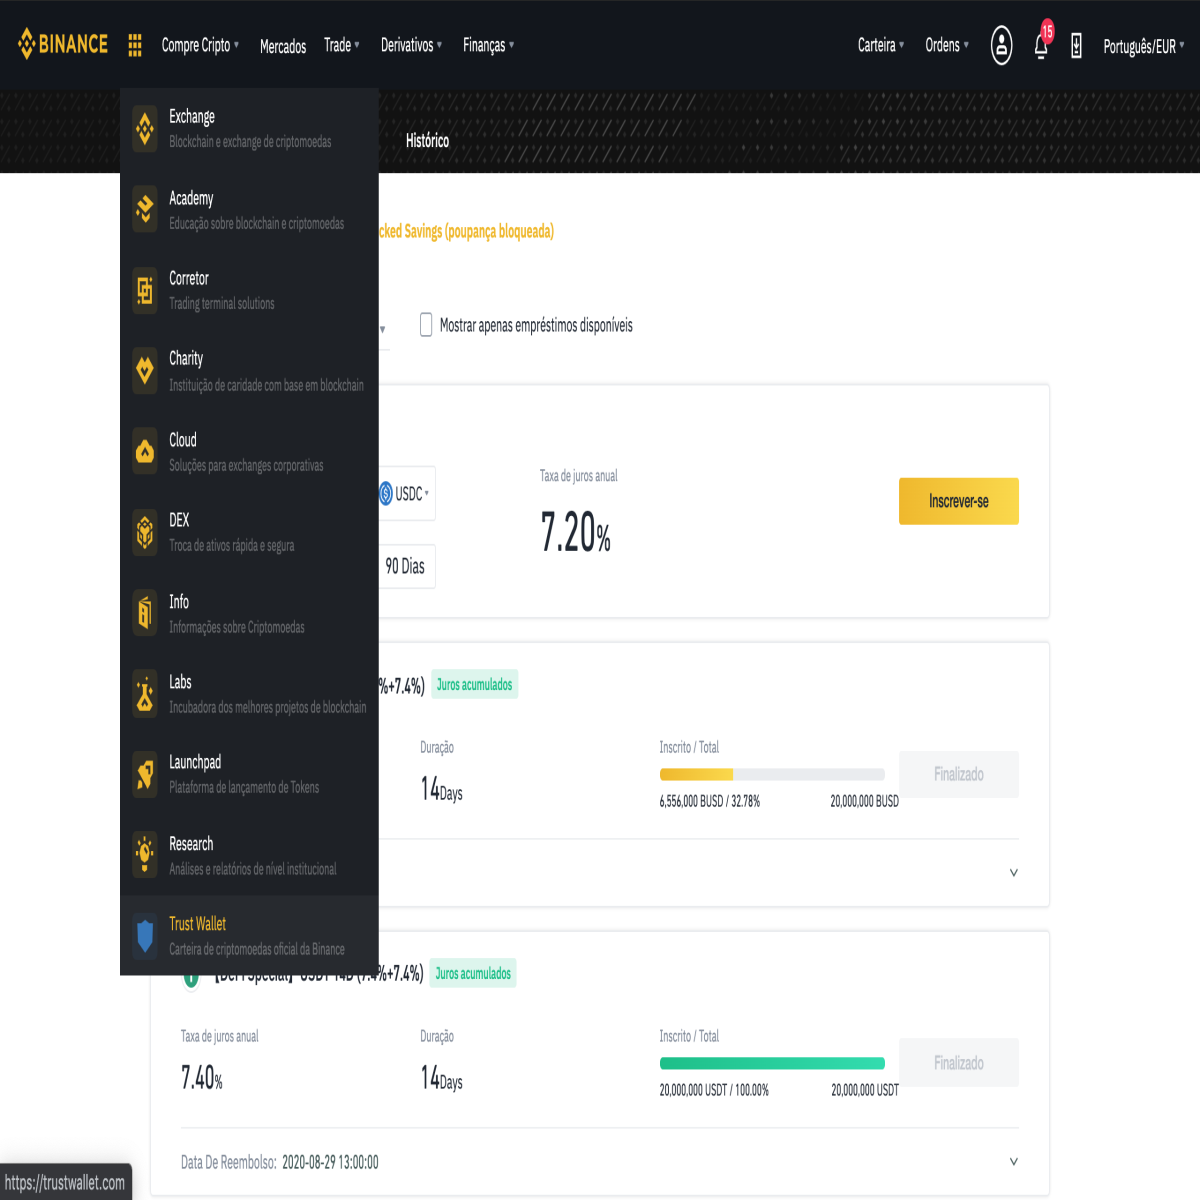Viewport: 1200px width, 1200px height.
Task: Open the user profile icon
Action: coord(1001,45)
